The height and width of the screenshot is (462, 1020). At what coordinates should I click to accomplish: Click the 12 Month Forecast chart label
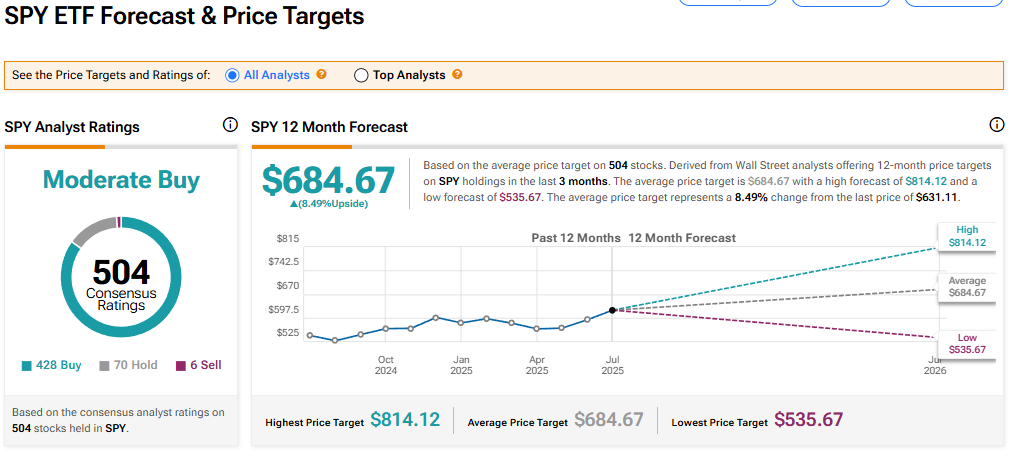(x=682, y=238)
